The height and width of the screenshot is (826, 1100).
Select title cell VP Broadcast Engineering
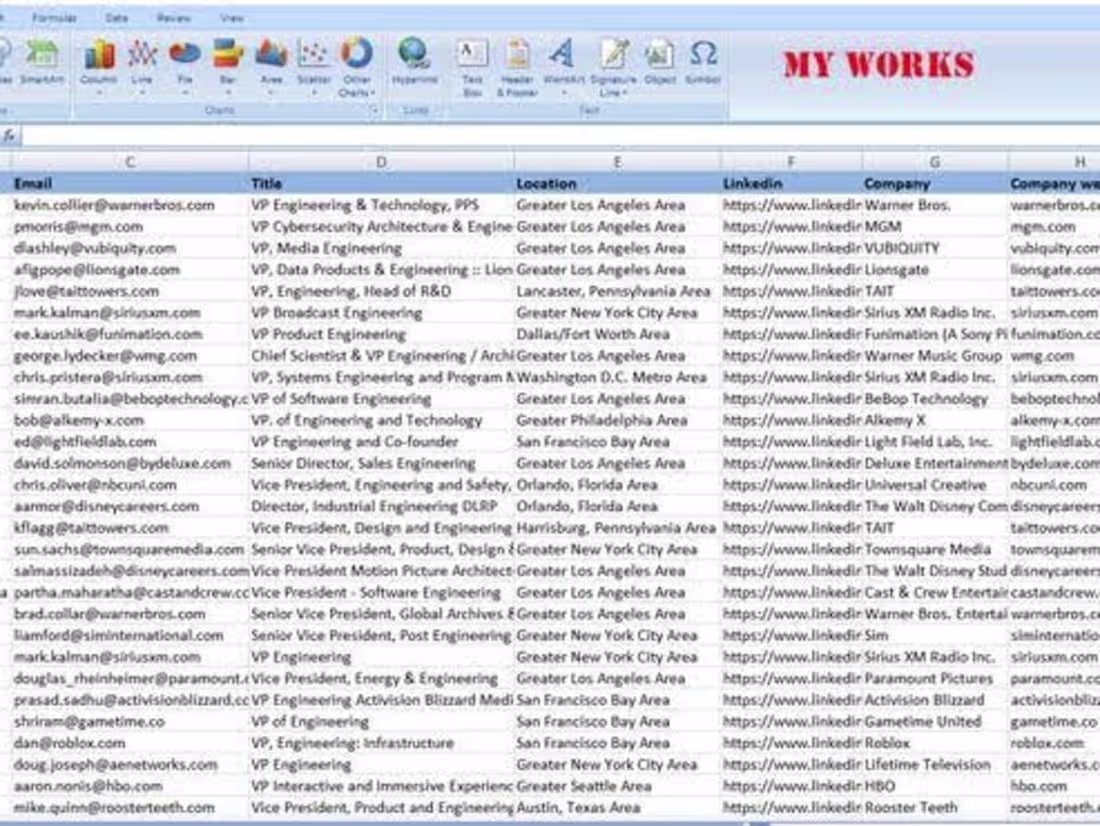point(381,313)
